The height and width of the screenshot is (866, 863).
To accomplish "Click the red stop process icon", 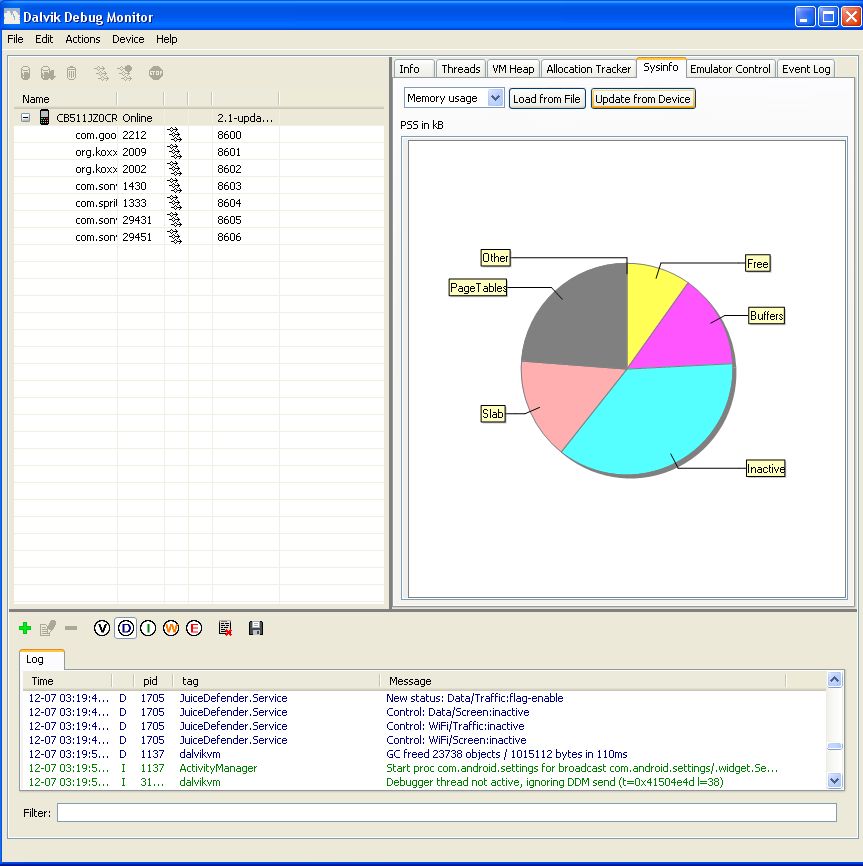I will tap(156, 73).
